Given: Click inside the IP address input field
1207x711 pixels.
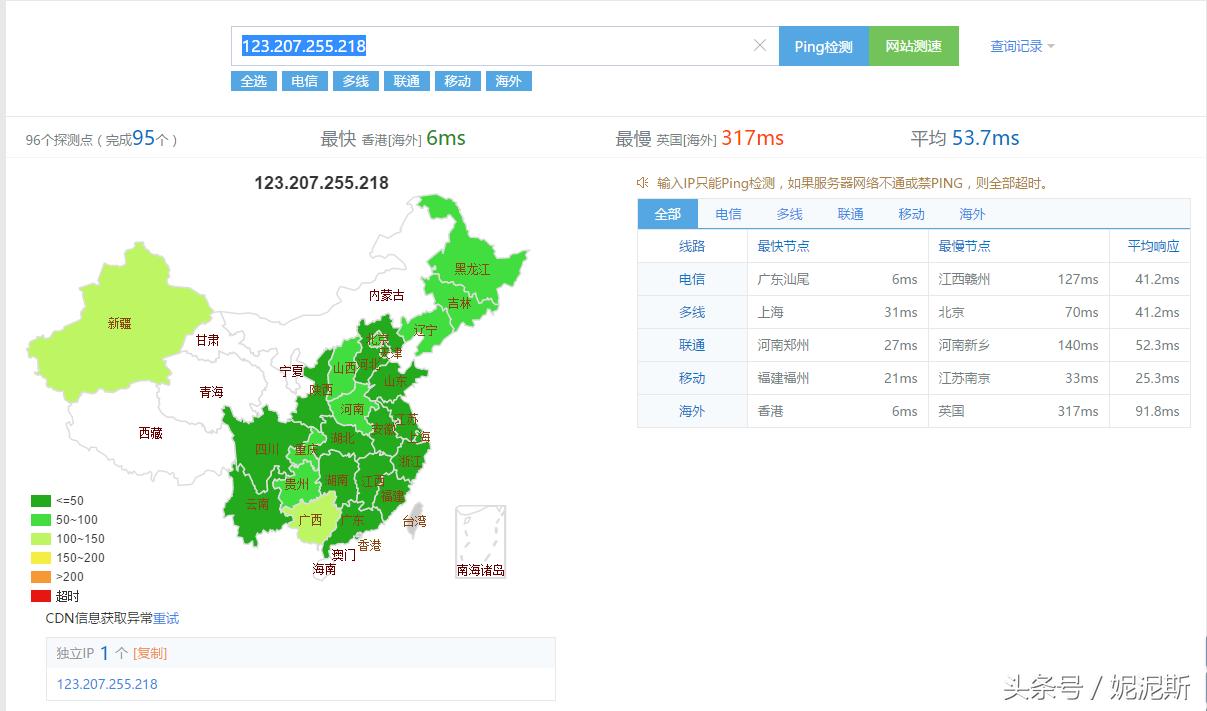Looking at the screenshot, I should (500, 45).
